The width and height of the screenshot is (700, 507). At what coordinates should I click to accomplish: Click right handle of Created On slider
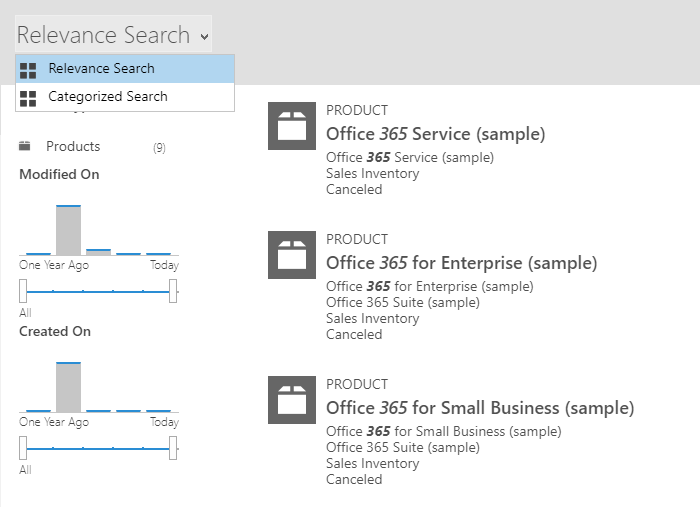pos(173,448)
